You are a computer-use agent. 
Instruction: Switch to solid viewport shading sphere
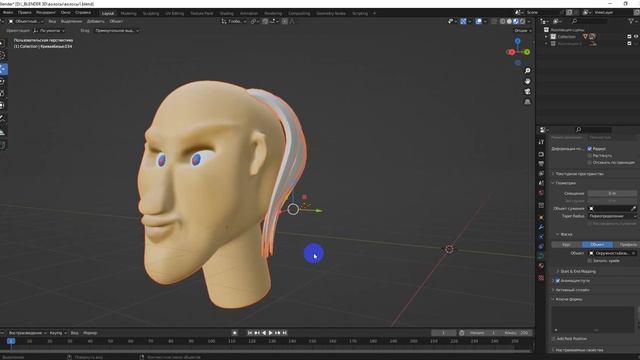(x=509, y=21)
